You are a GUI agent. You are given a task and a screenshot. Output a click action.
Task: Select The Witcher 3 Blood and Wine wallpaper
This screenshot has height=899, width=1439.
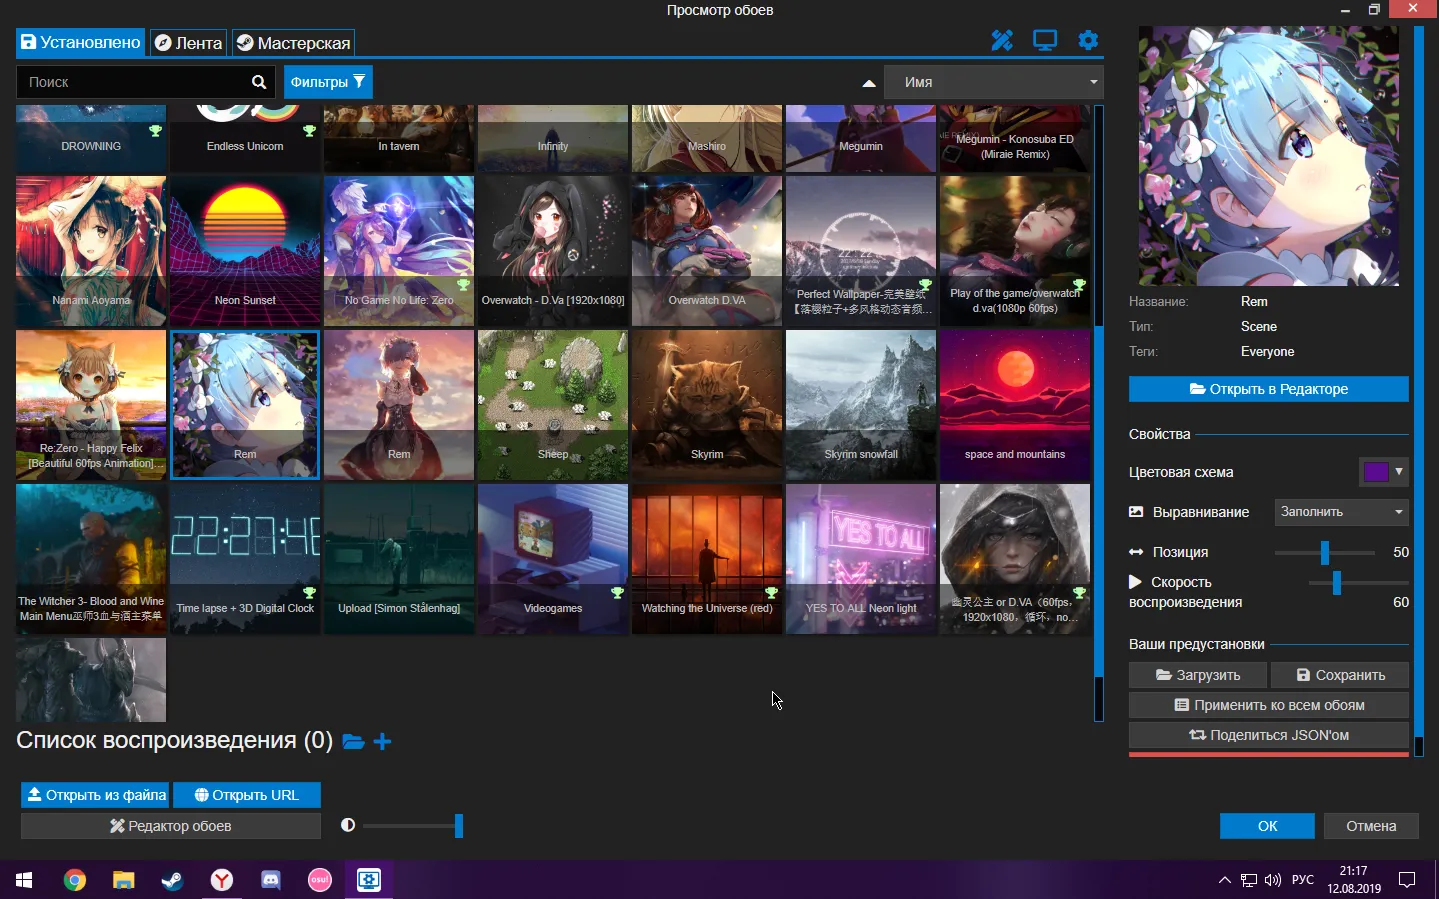pos(91,559)
